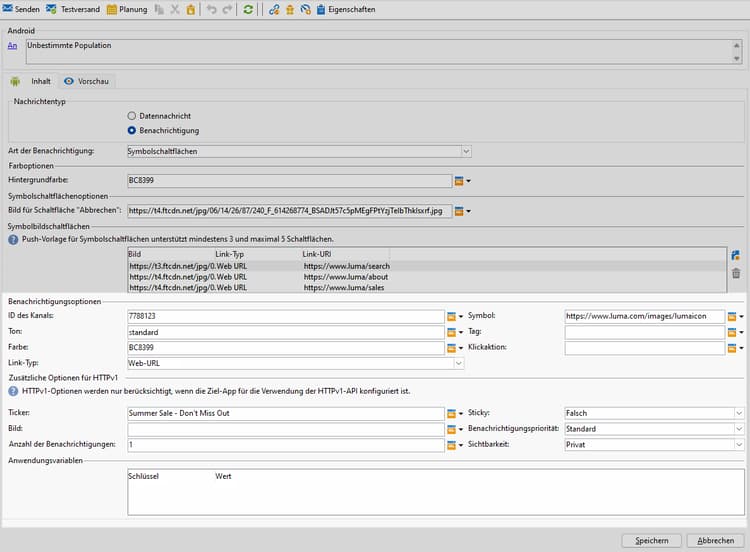This screenshot has width=750, height=552.
Task: Select the Datennachricht radio button
Action: point(132,116)
